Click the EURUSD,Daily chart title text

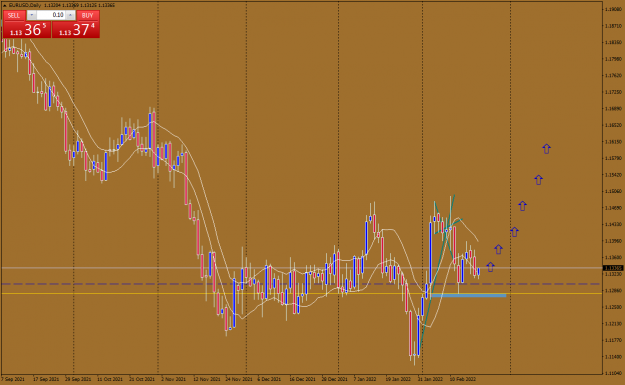[x=24, y=5]
